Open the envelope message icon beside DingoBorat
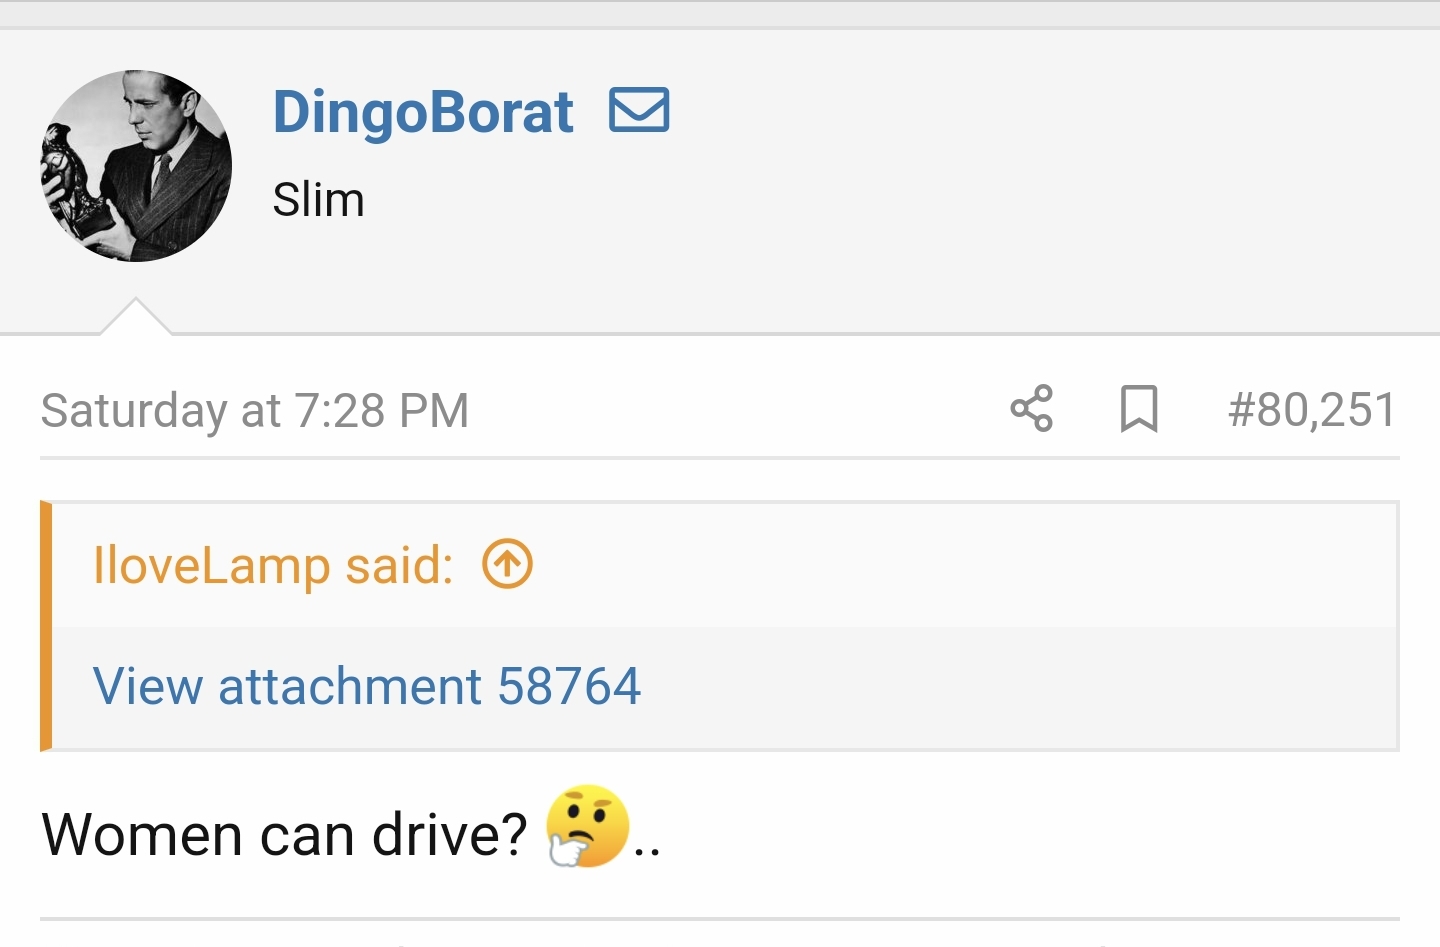 639,110
